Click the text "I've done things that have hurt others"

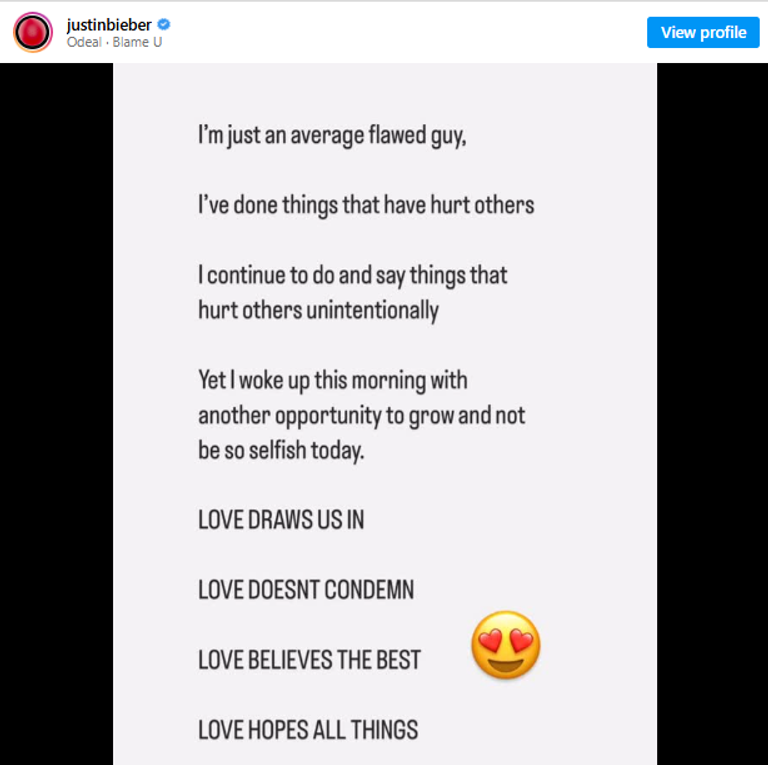coord(366,205)
